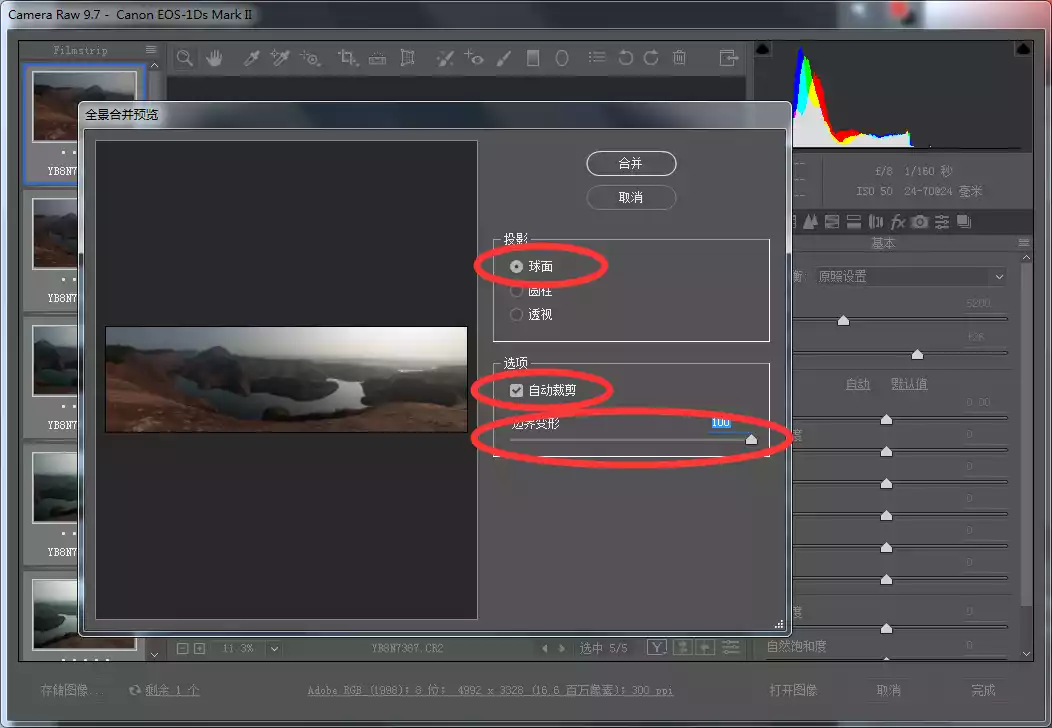Viewport: 1052px width, 728px height.
Task: Select the Zoom tool in the toolbar
Action: (184, 59)
